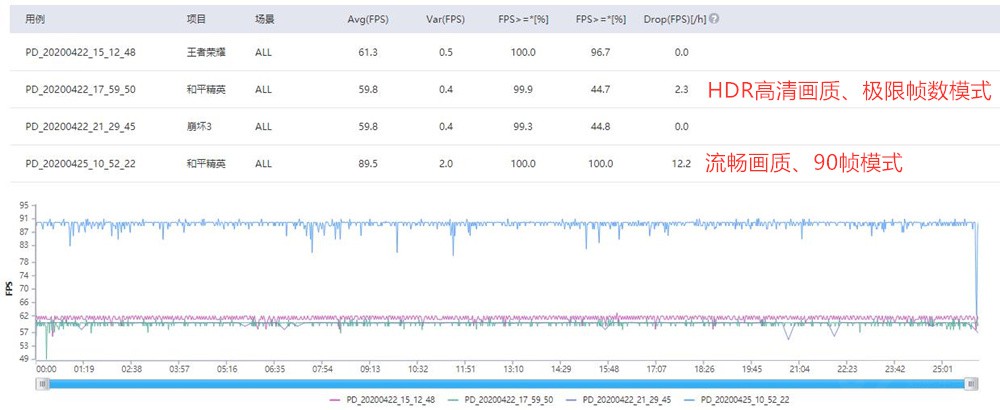1000x410 pixels.
Task: Click the Avg(FPS) column header
Action: (x=368, y=19)
